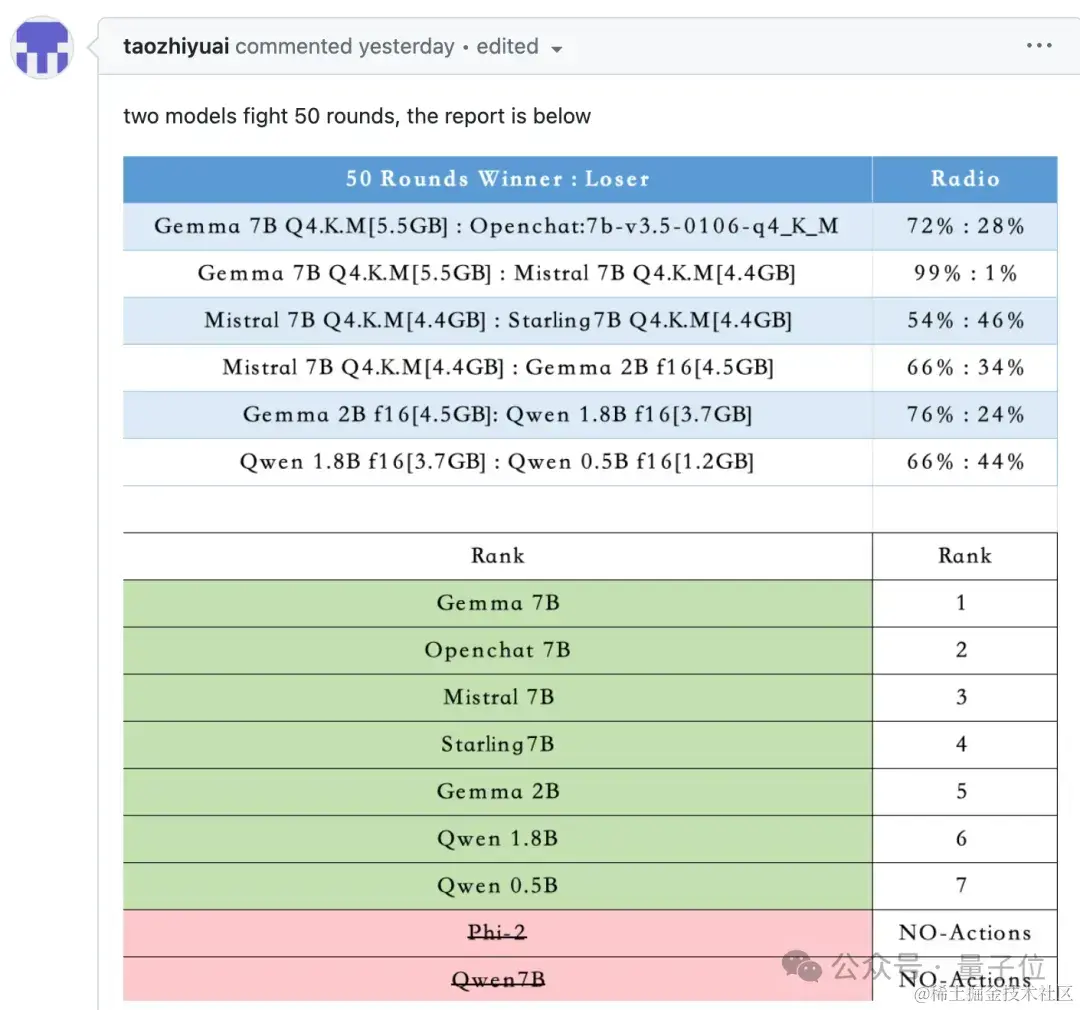The width and height of the screenshot is (1080, 1010).
Task: Select the Radio column header
Action: (x=964, y=179)
